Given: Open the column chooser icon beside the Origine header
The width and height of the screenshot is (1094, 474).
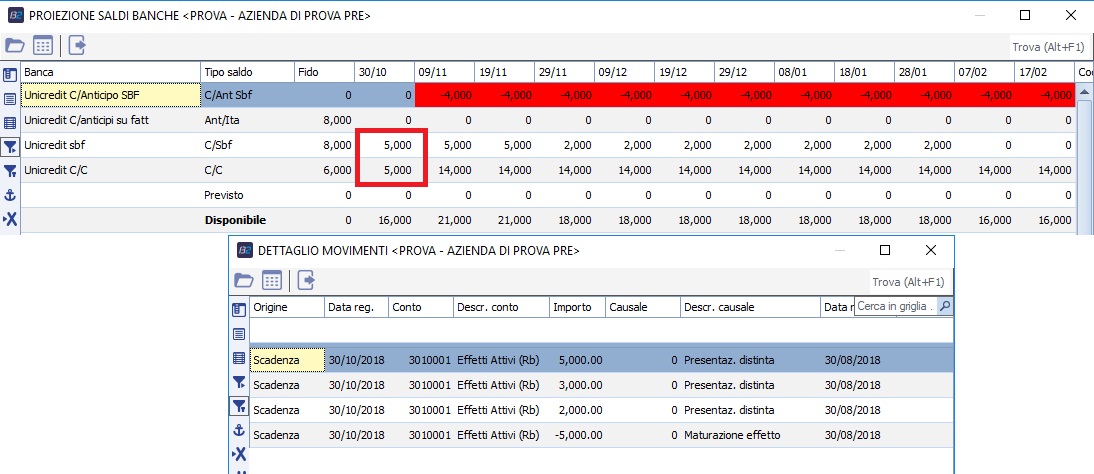Looking at the screenshot, I should pos(239,309).
